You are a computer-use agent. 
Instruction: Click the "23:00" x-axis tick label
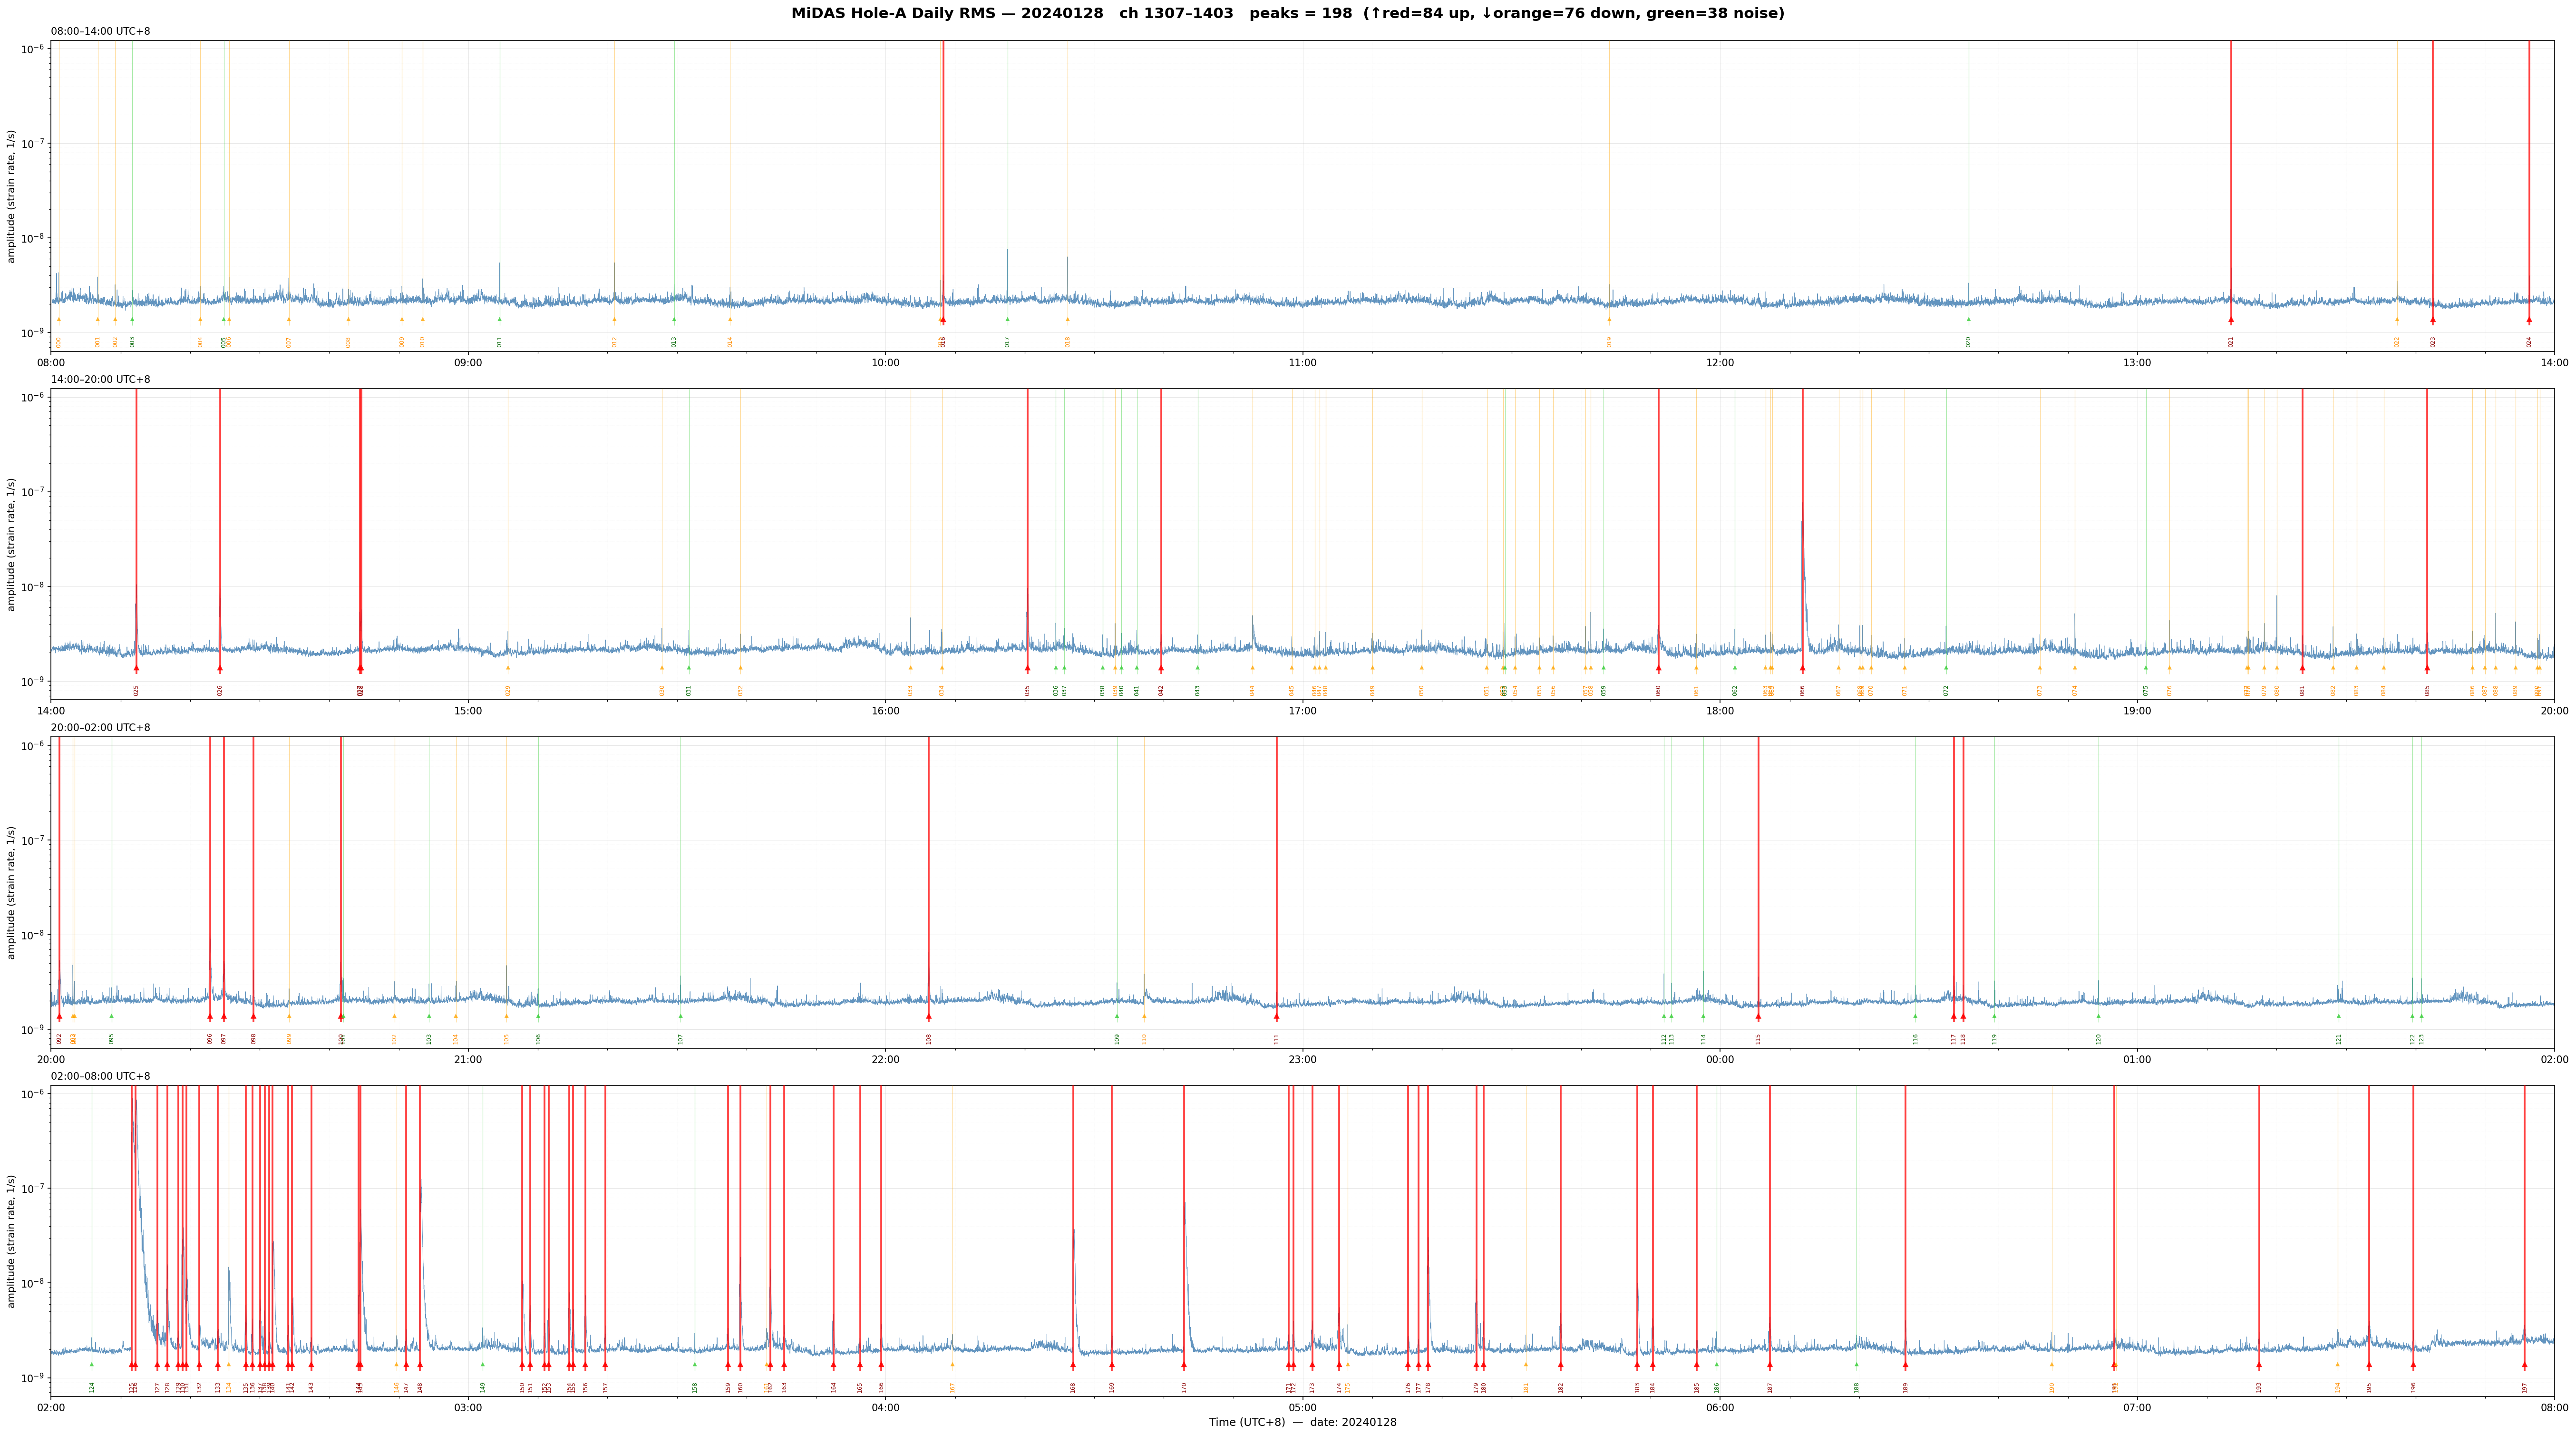1302,1059
